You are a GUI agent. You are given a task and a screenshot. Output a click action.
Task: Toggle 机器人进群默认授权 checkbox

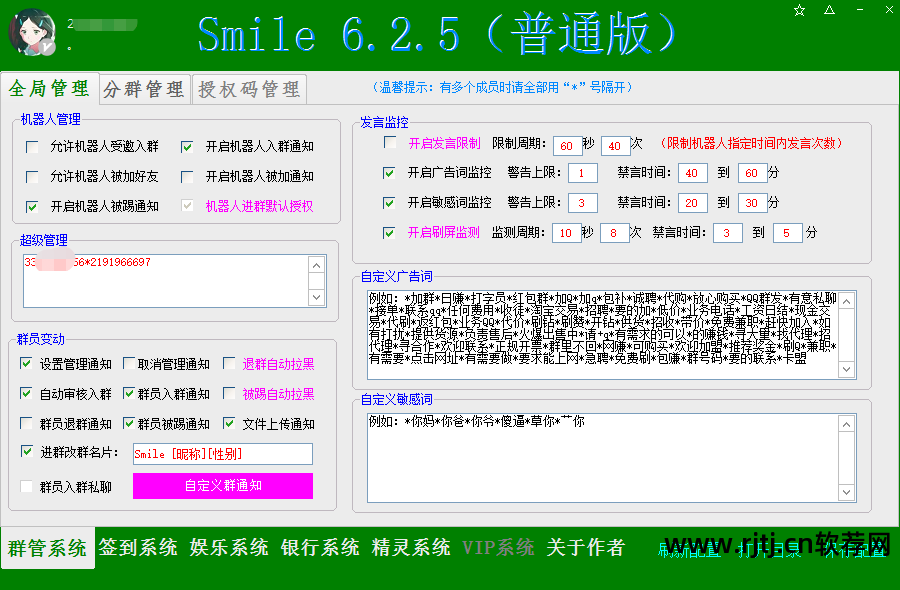tap(187, 205)
